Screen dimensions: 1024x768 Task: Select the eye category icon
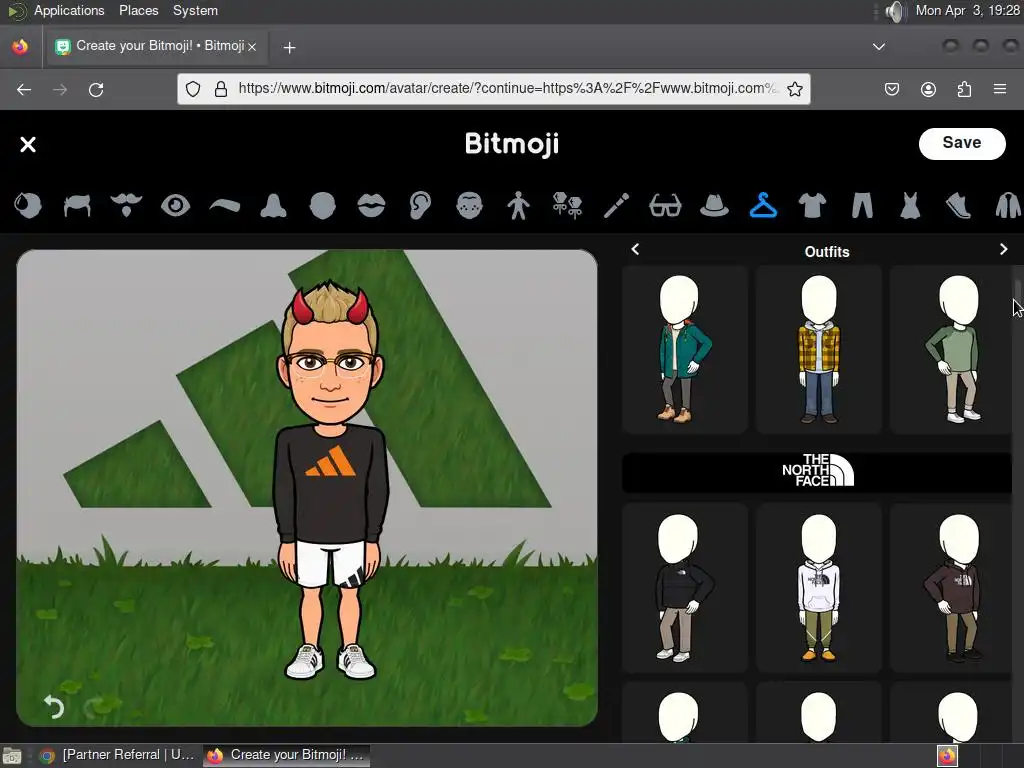[x=175, y=206]
